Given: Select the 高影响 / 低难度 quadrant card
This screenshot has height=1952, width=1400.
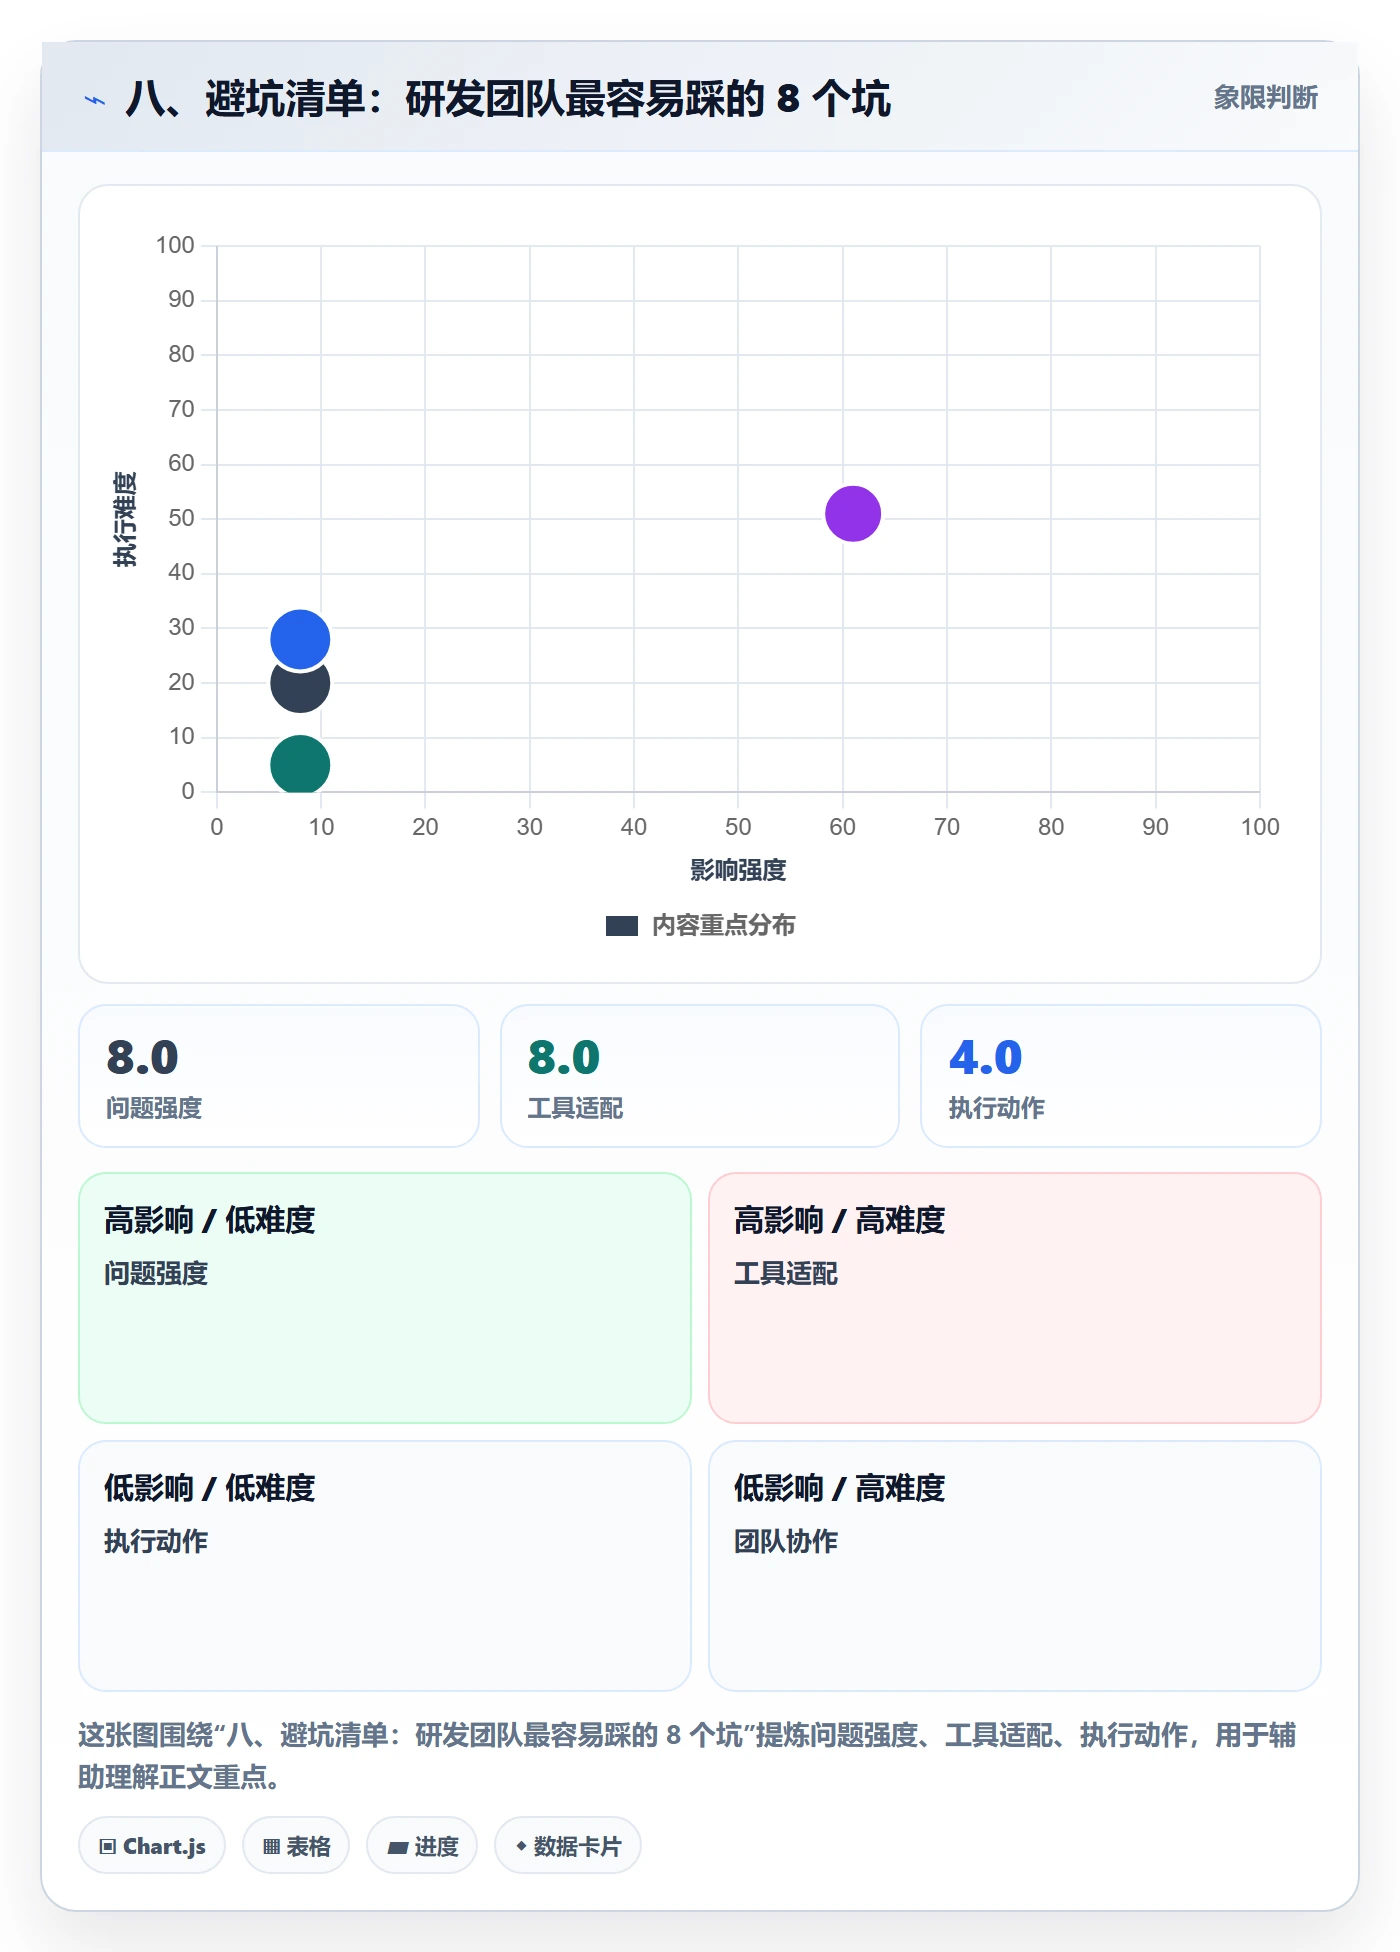Looking at the screenshot, I should point(385,1298).
